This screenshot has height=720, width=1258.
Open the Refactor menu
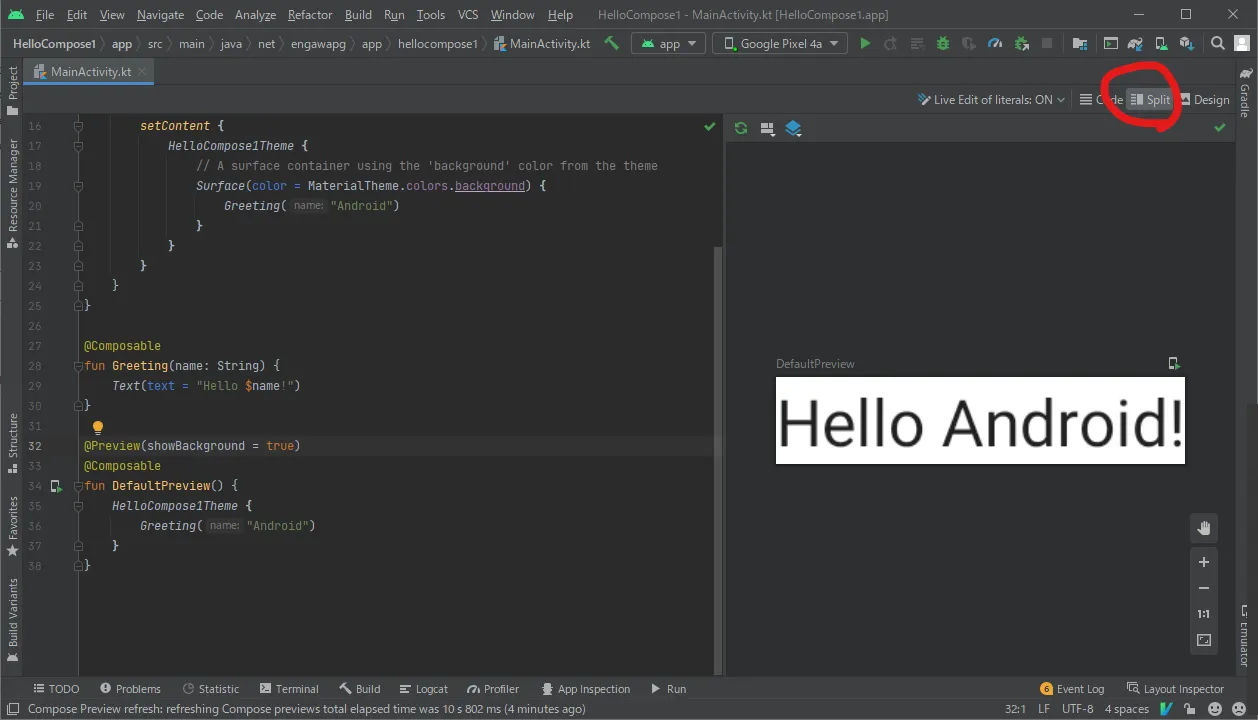[x=310, y=15]
